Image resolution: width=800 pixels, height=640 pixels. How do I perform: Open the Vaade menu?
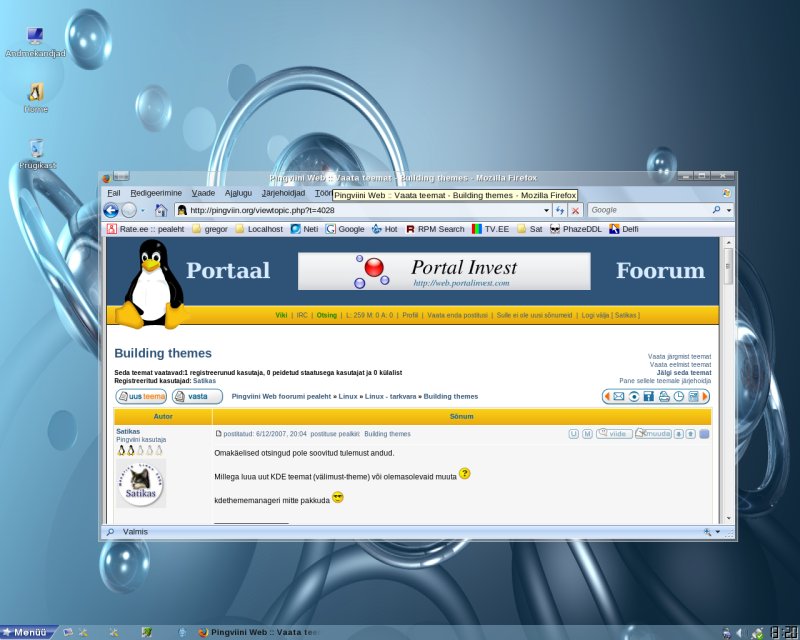tap(203, 193)
